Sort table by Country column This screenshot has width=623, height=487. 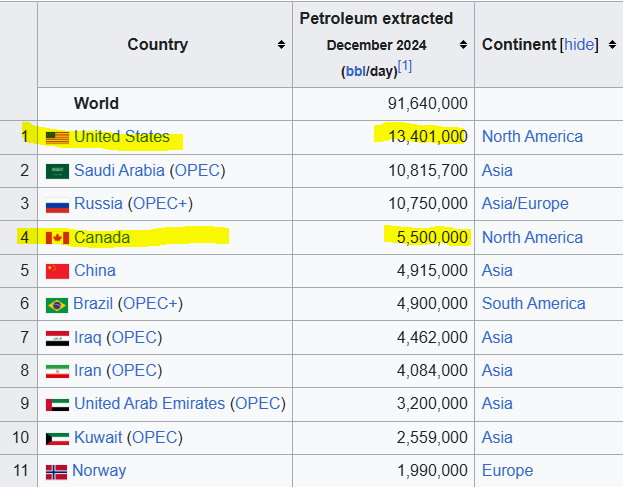(x=281, y=44)
